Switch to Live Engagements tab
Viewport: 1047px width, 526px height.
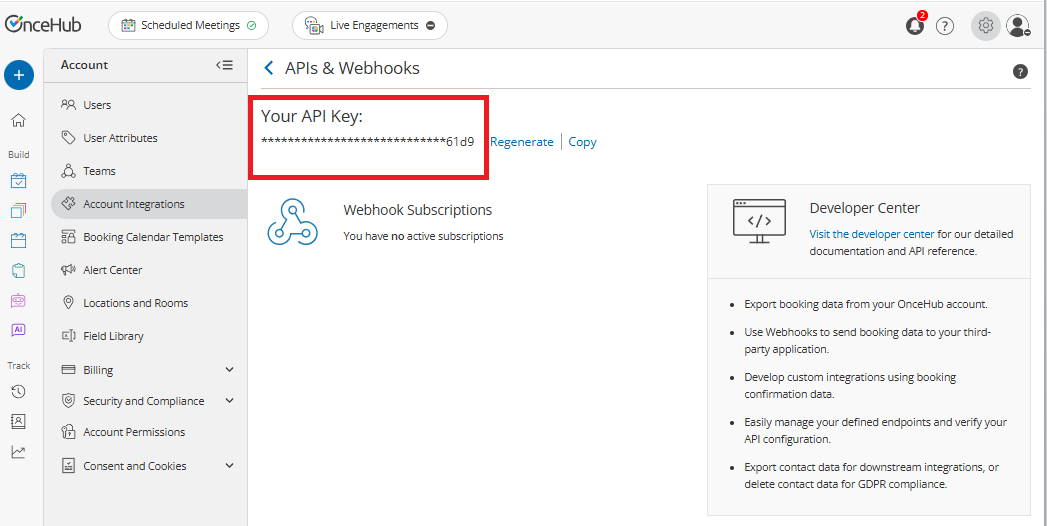370,26
